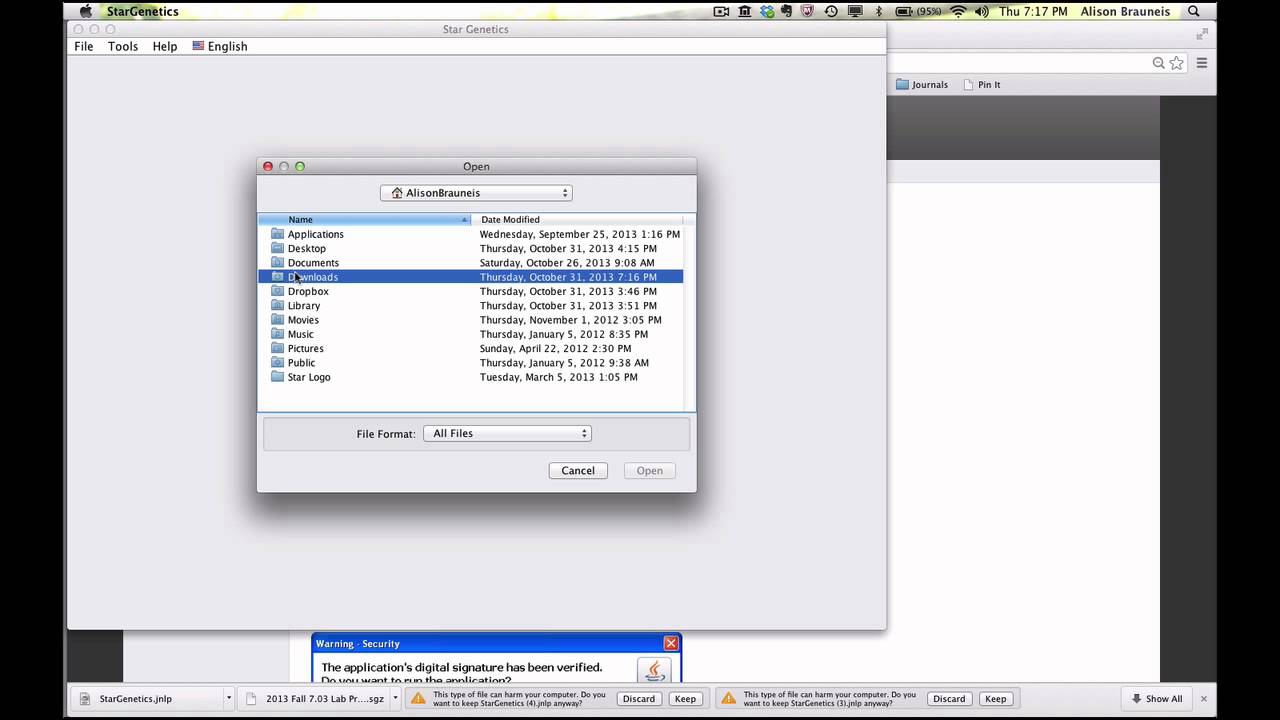Open the AlisonBrauneis folder location dropdown
The width and height of the screenshot is (1280, 720).
tap(476, 193)
